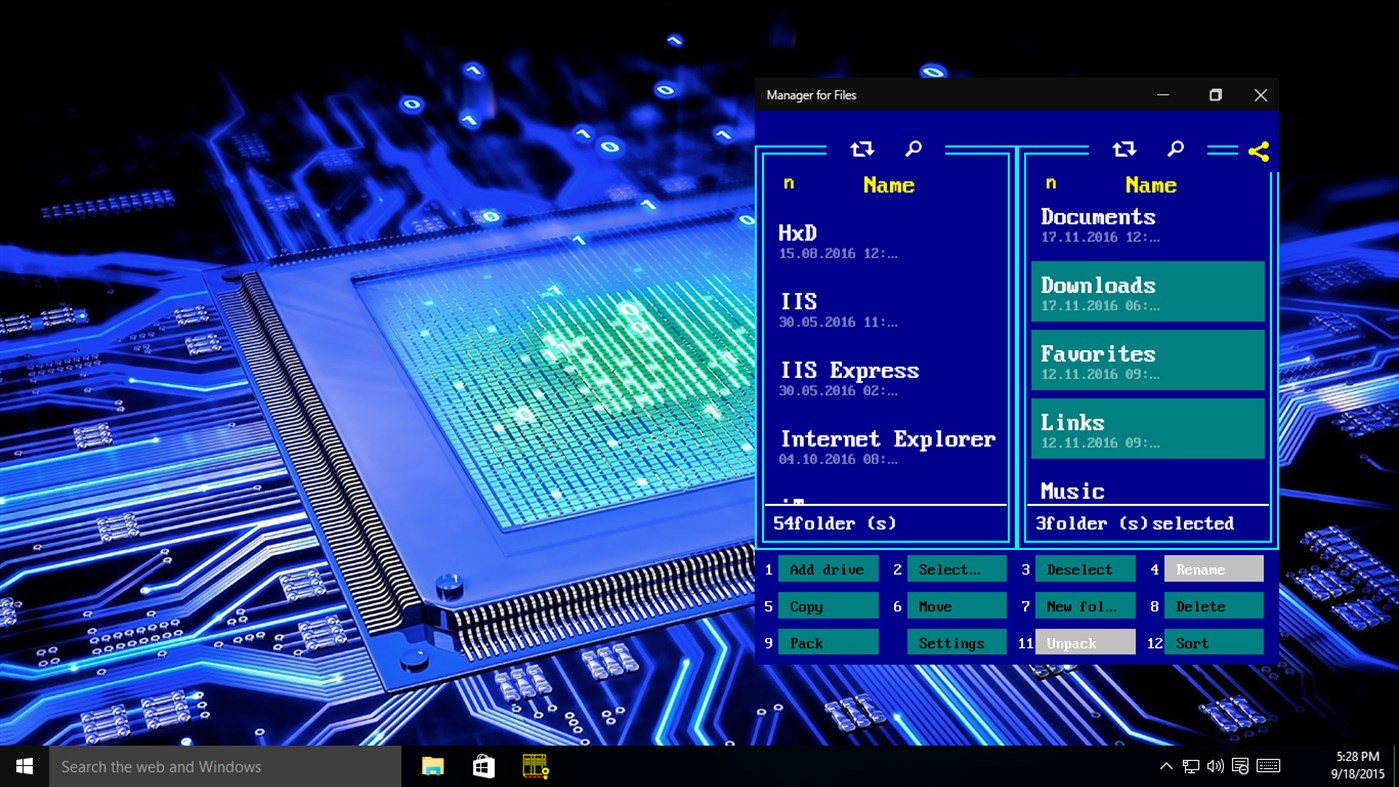The width and height of the screenshot is (1399, 787).
Task: Click the highlighted Downloads folder
Action: coord(1148,292)
